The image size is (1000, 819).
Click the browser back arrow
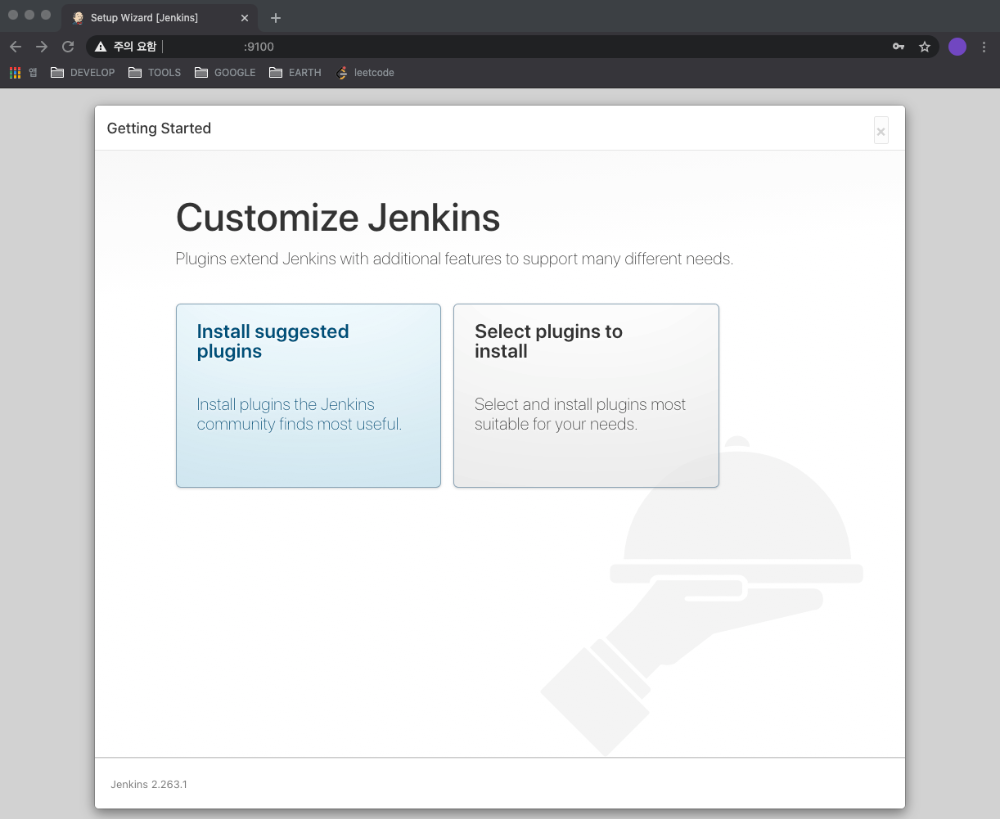[x=16, y=47]
